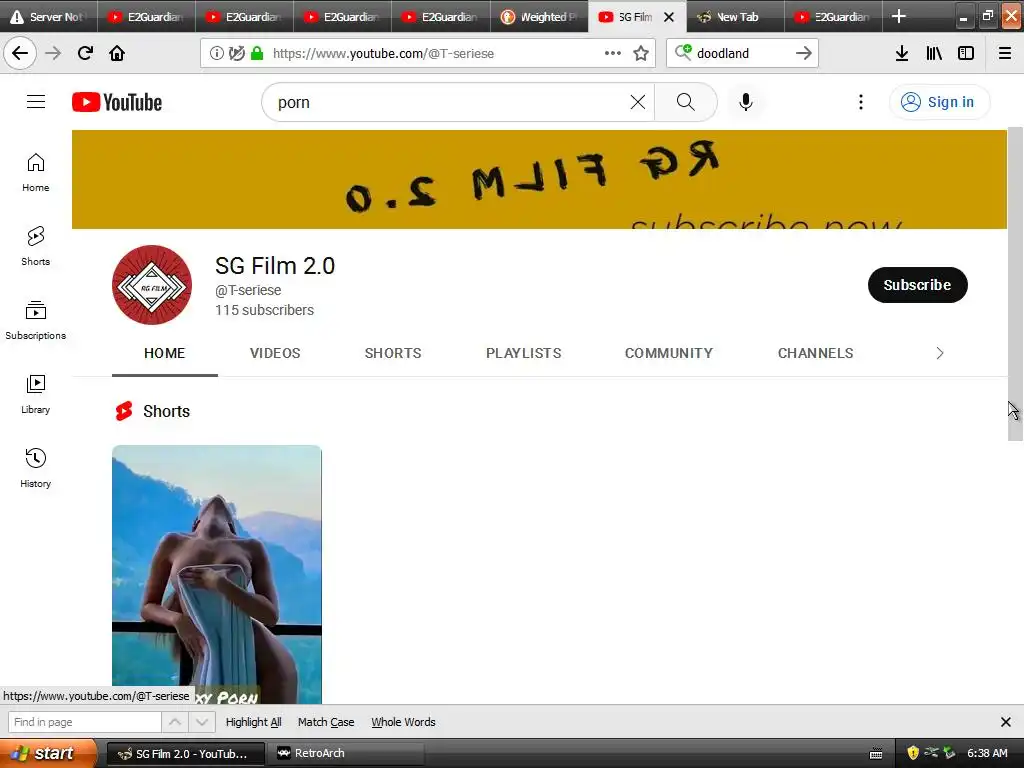Switch to the Server Not Found browser tab
Viewport: 1024px width, 768px height.
(x=49, y=16)
